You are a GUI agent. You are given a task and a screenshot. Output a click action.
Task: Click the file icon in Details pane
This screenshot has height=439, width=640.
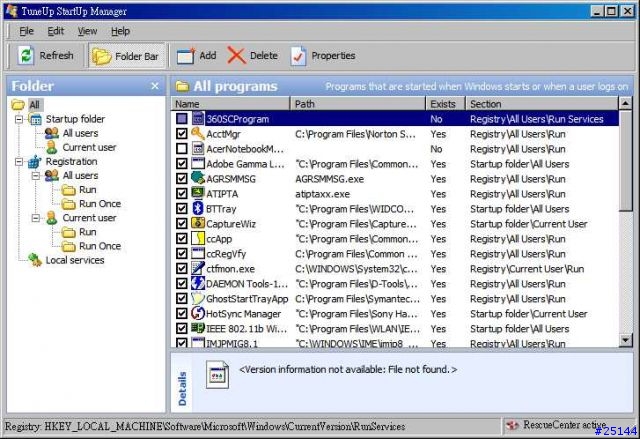point(217,375)
